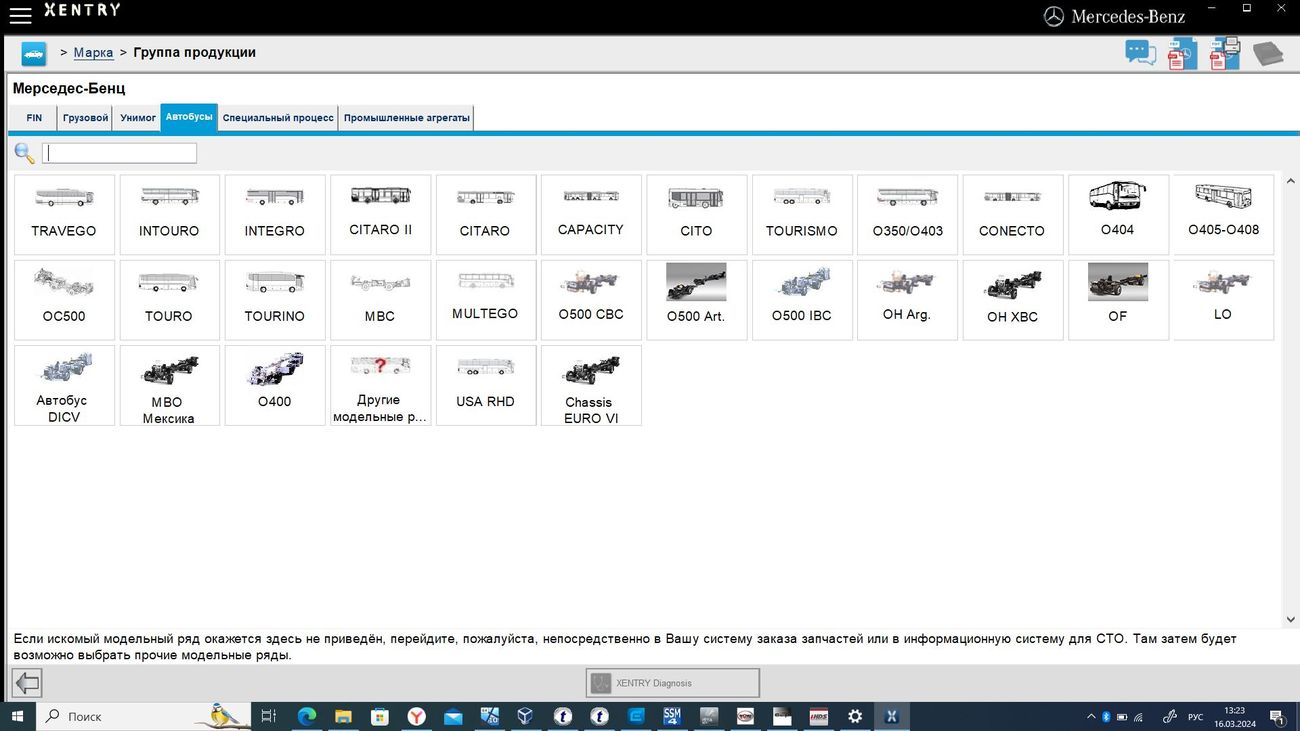
Task: Select the O405-O408 bus tile
Action: click(x=1224, y=215)
